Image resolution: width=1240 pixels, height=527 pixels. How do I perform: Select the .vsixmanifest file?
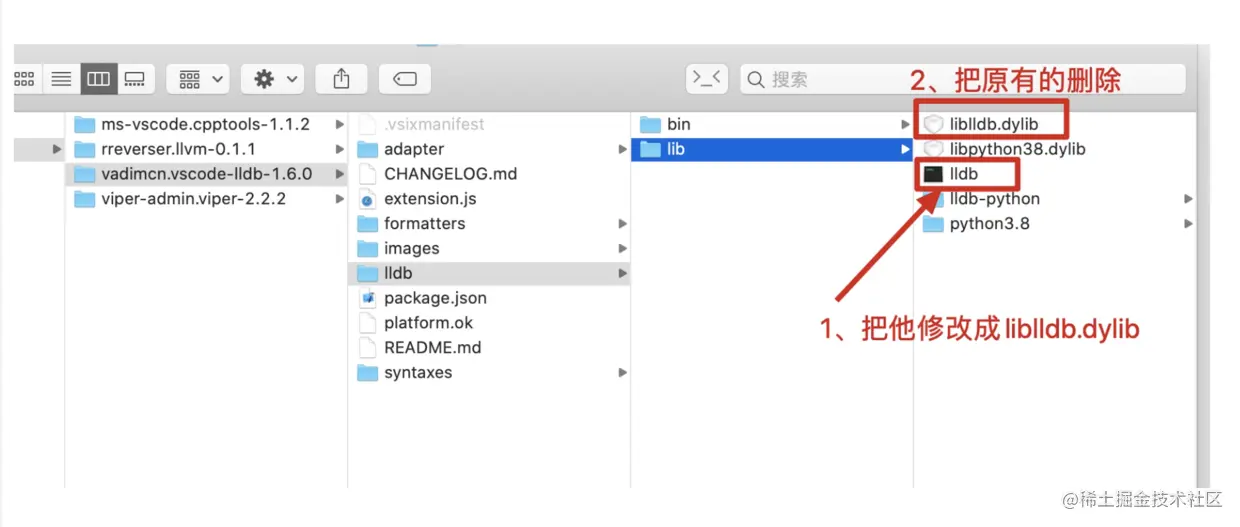point(490,124)
